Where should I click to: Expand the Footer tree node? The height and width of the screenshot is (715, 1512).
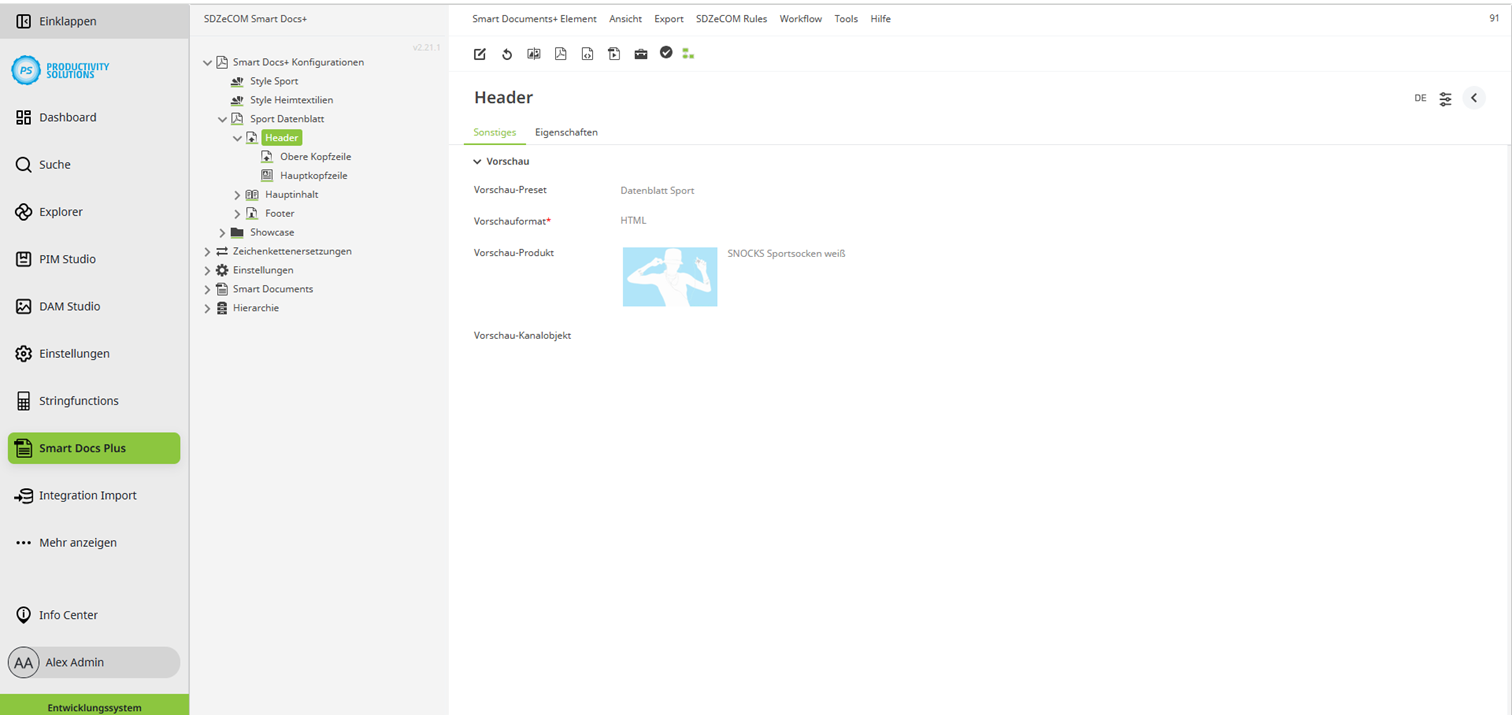(237, 214)
